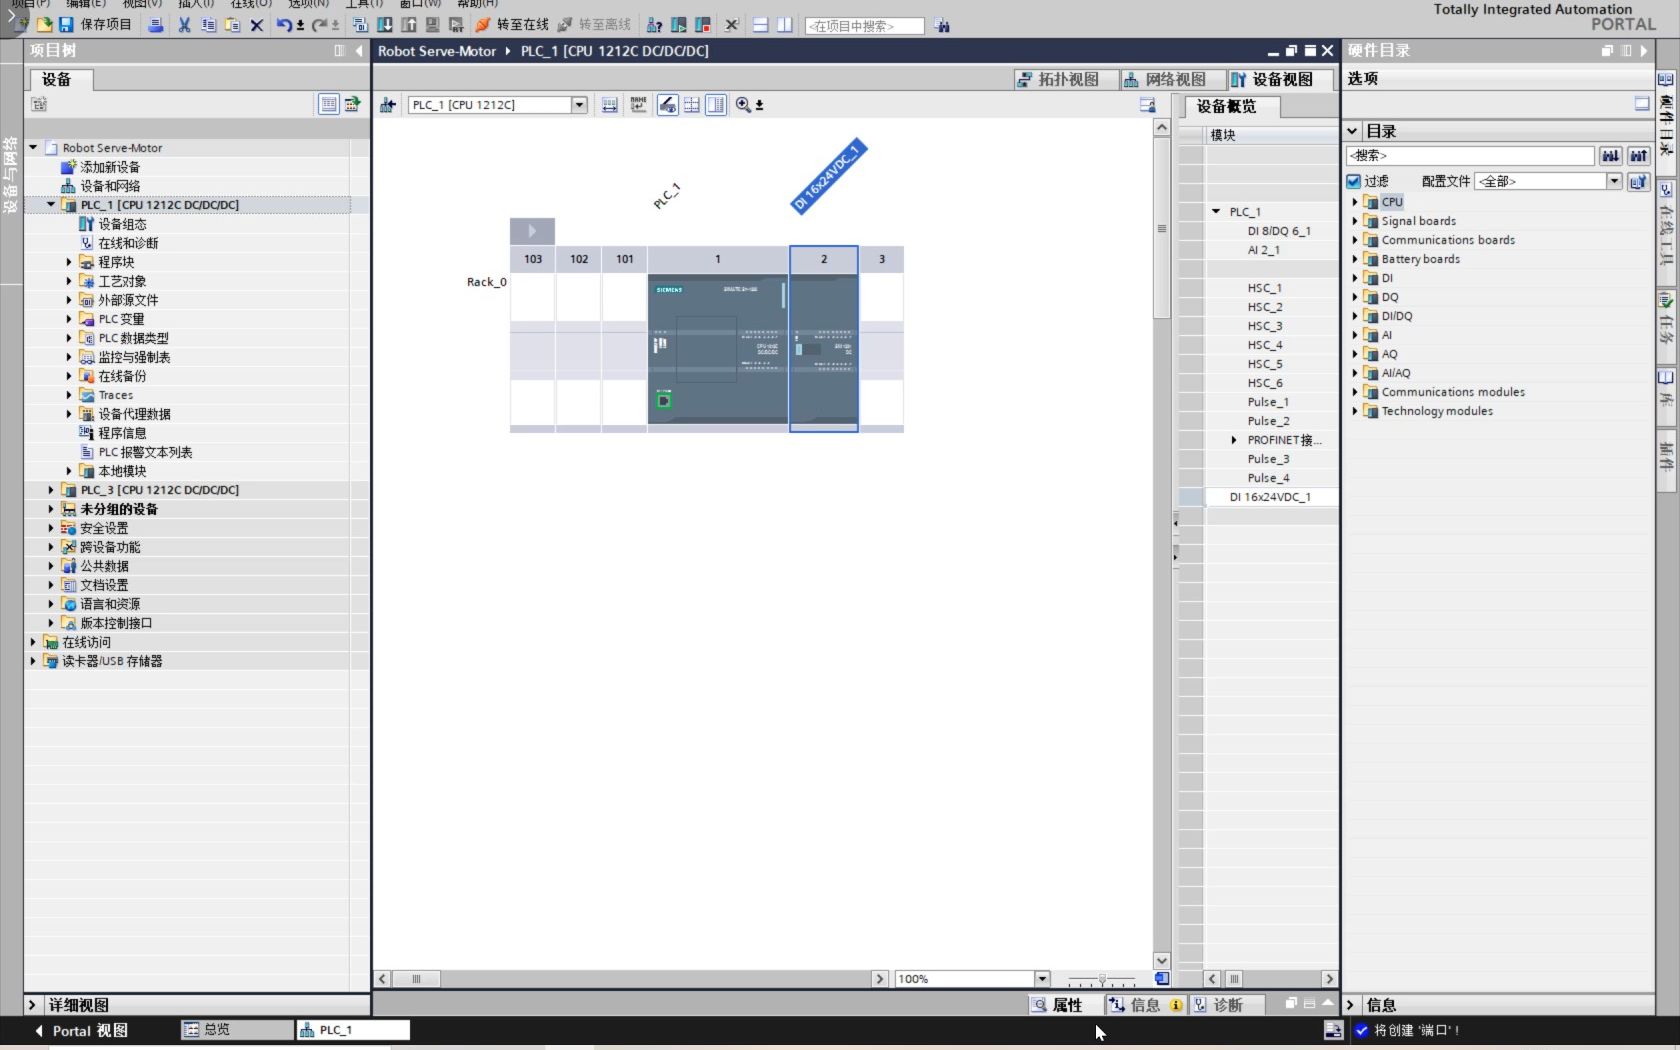1680x1050 pixels.
Task: Open the PLC_1 [CPU 1212C] device dropdown
Action: [579, 105]
